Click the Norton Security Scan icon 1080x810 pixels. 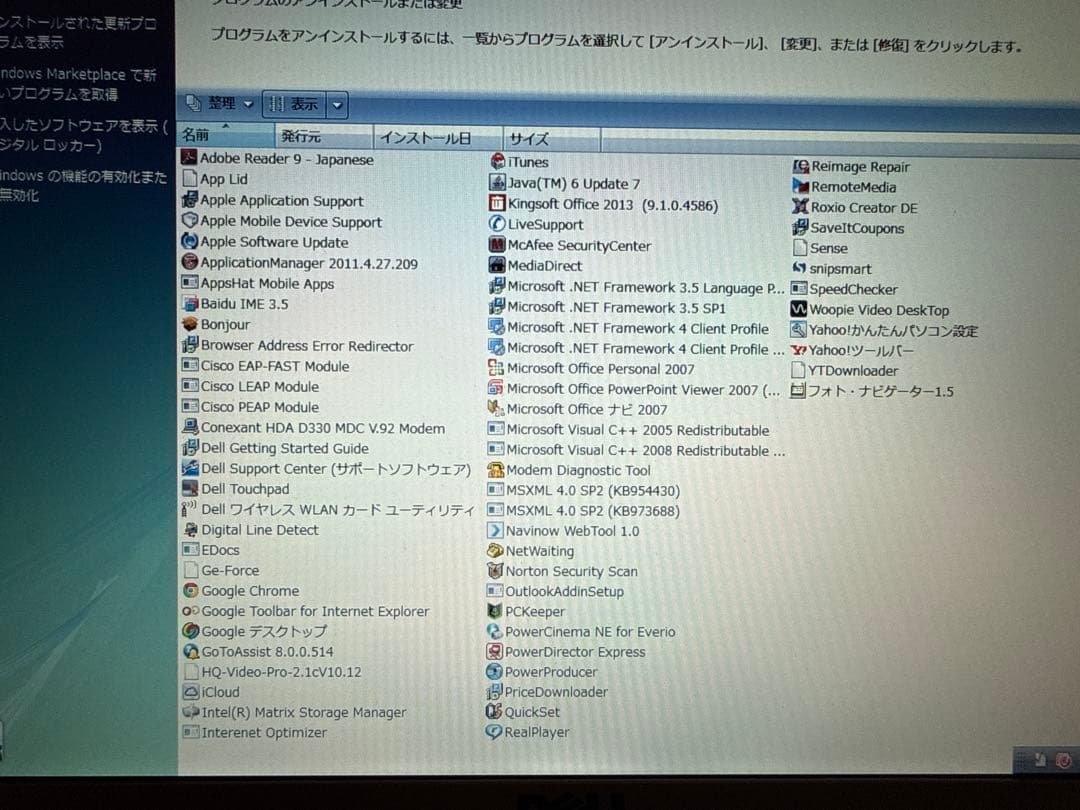click(495, 570)
